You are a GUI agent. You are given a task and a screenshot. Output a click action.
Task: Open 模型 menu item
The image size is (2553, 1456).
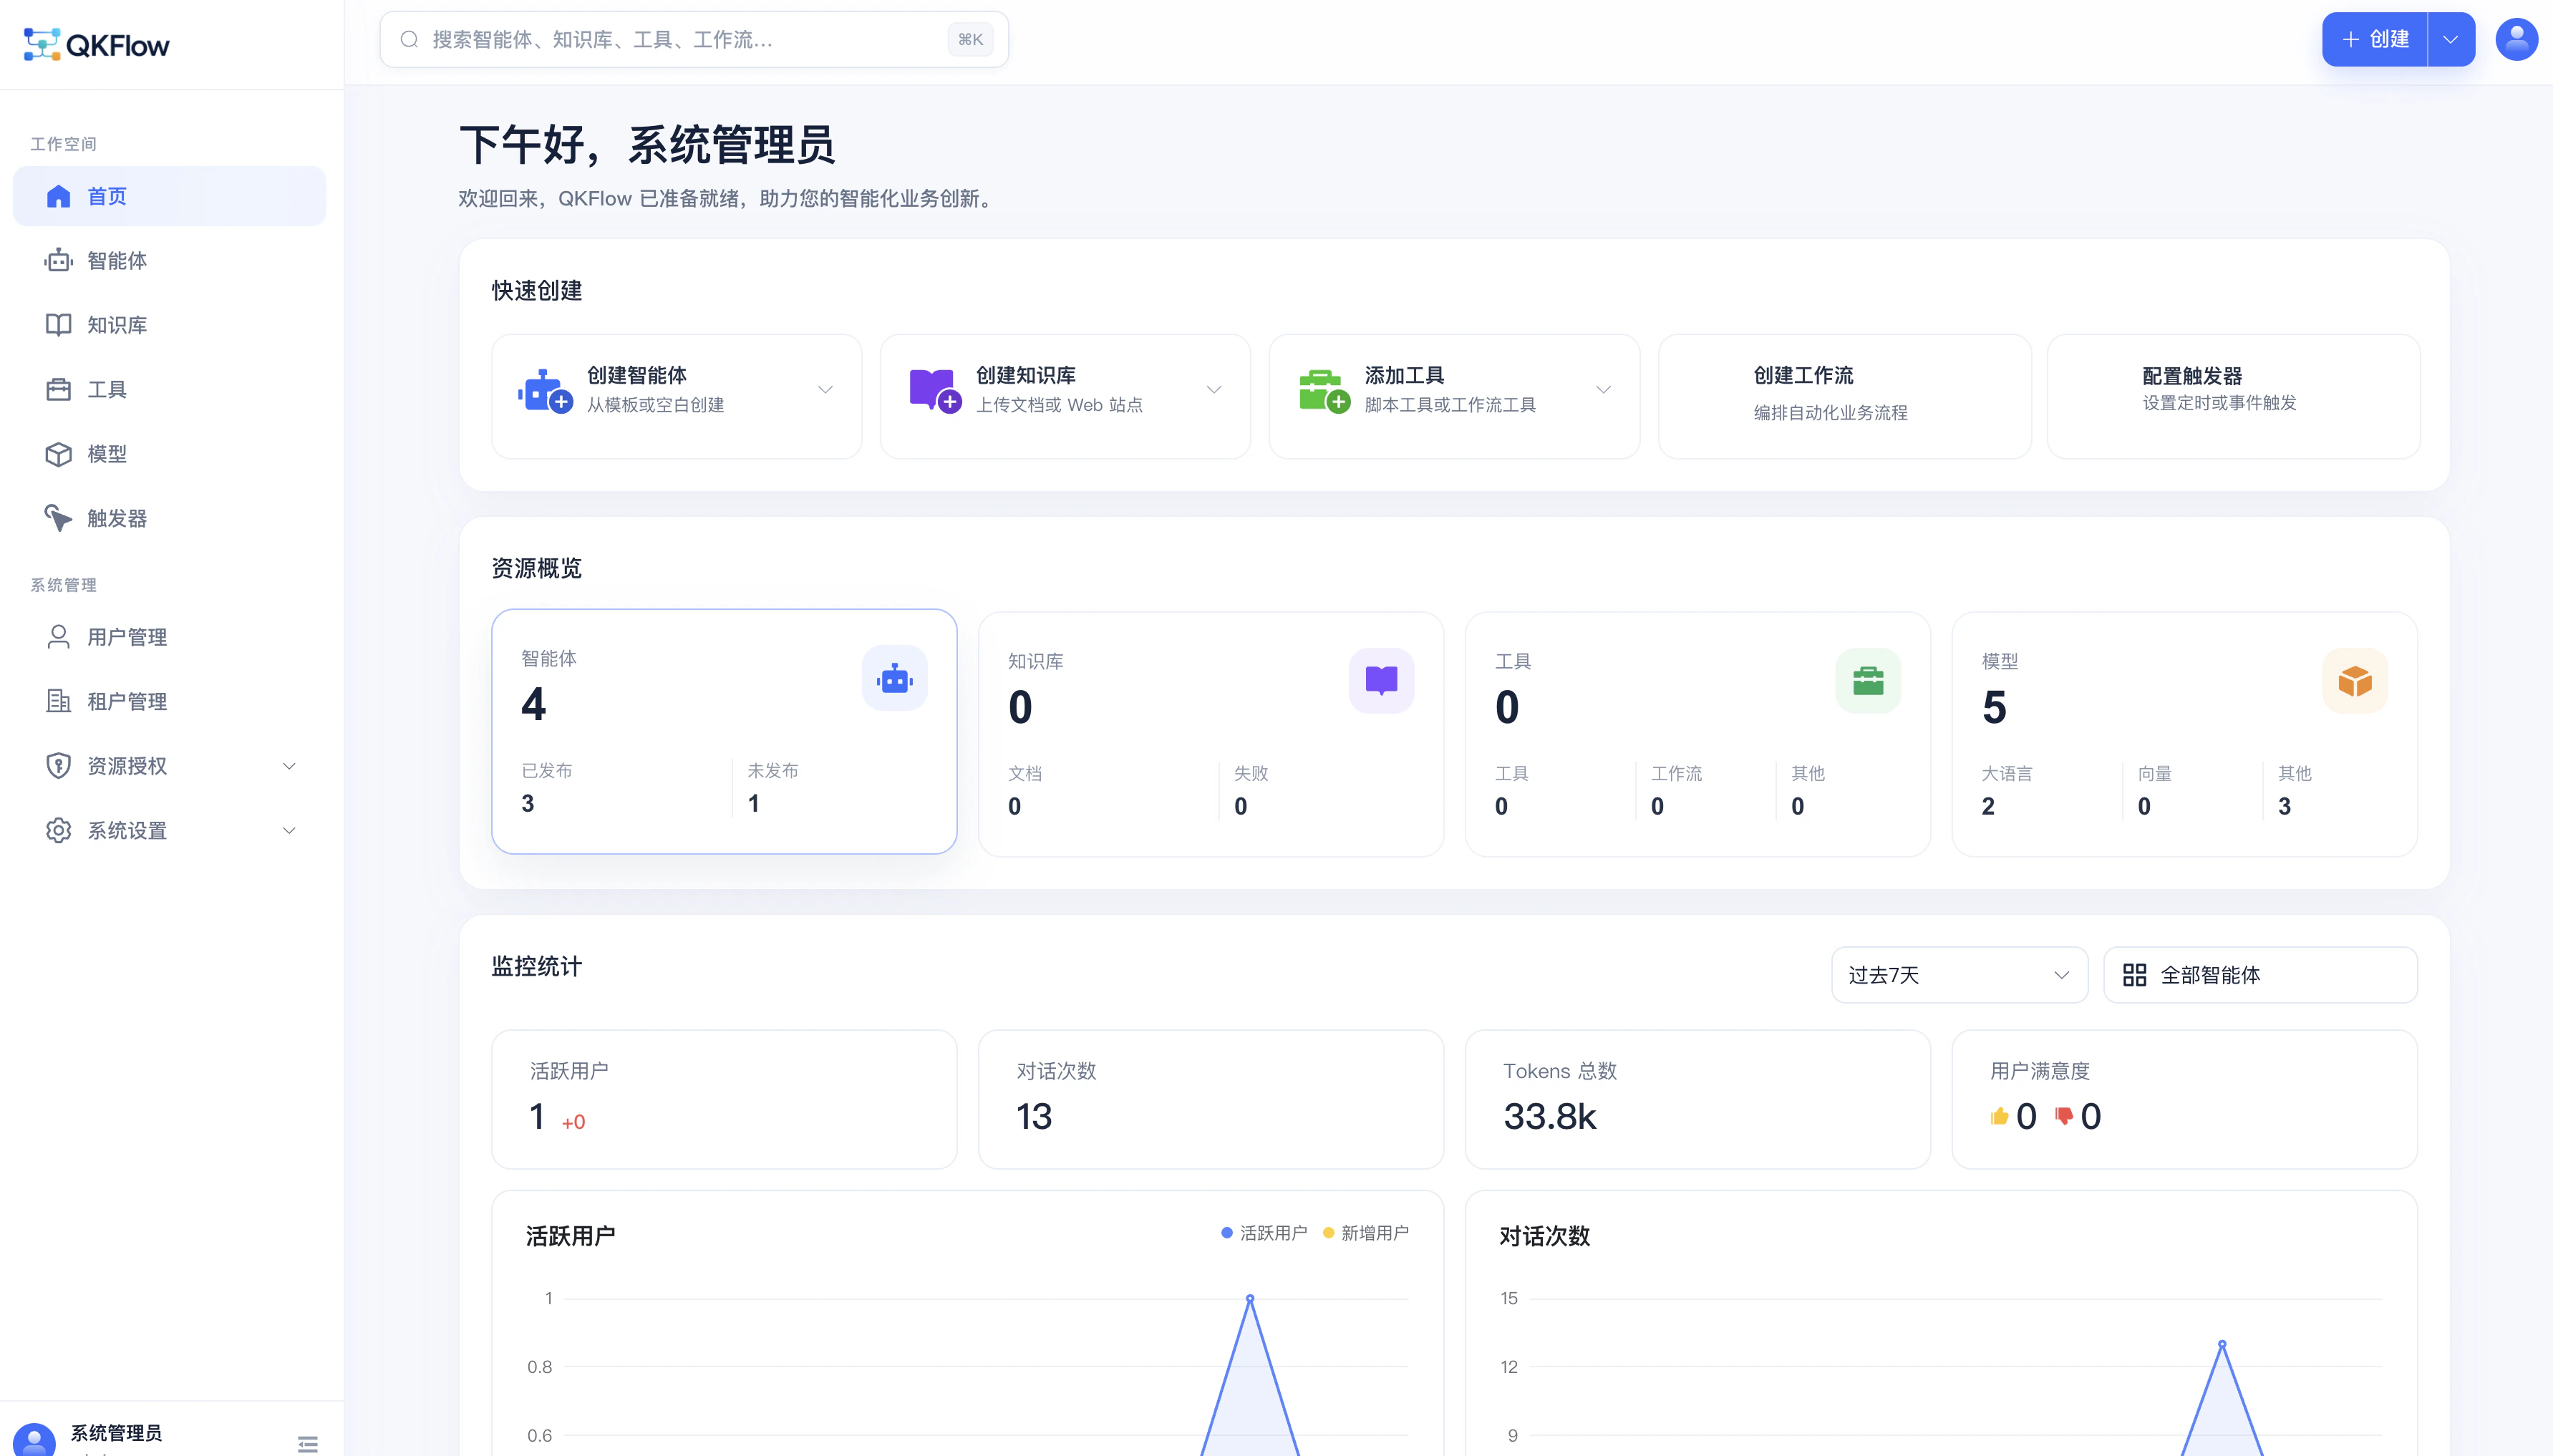169,454
